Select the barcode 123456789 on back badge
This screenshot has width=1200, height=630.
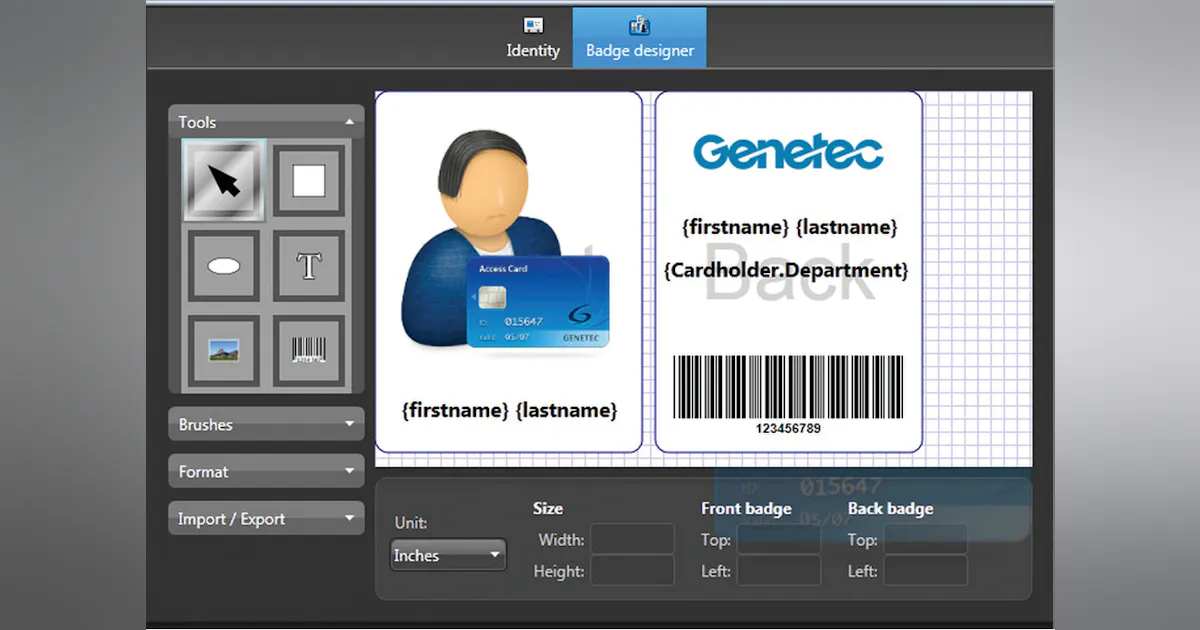point(788,394)
